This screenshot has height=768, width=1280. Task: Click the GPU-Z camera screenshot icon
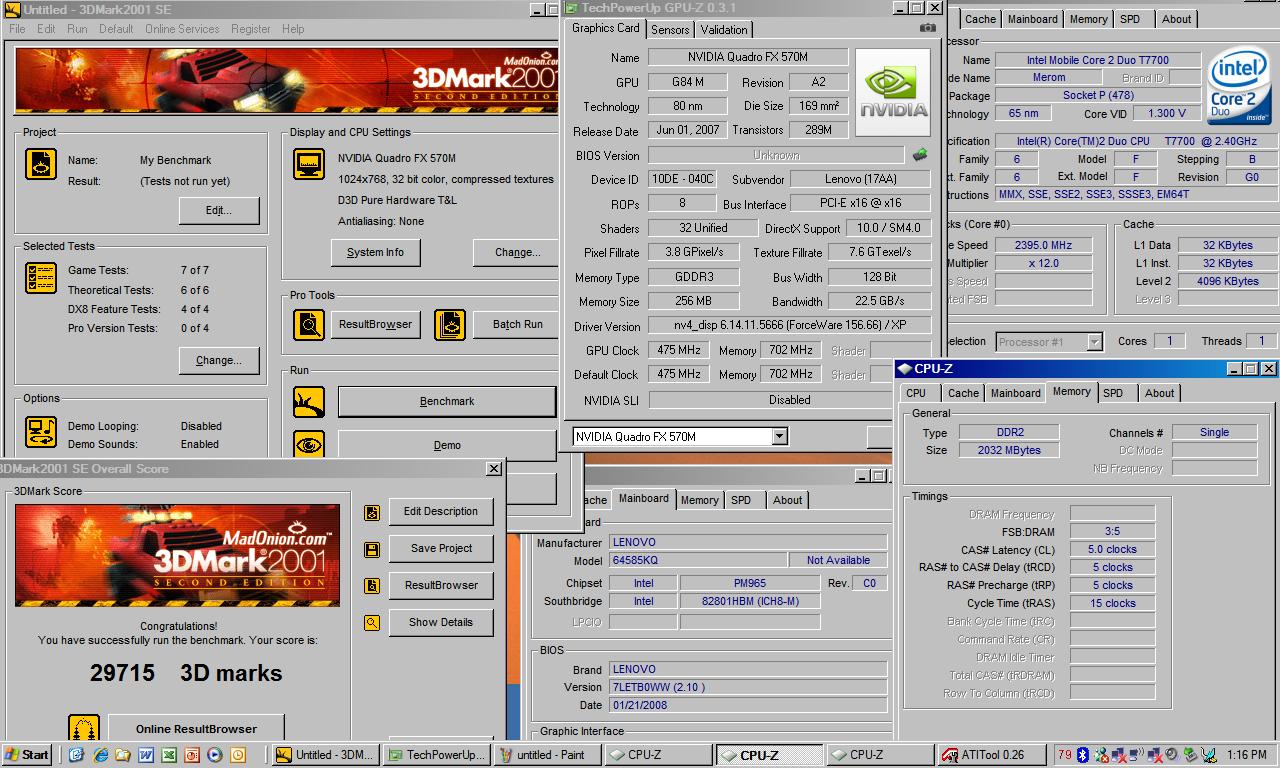tap(928, 28)
